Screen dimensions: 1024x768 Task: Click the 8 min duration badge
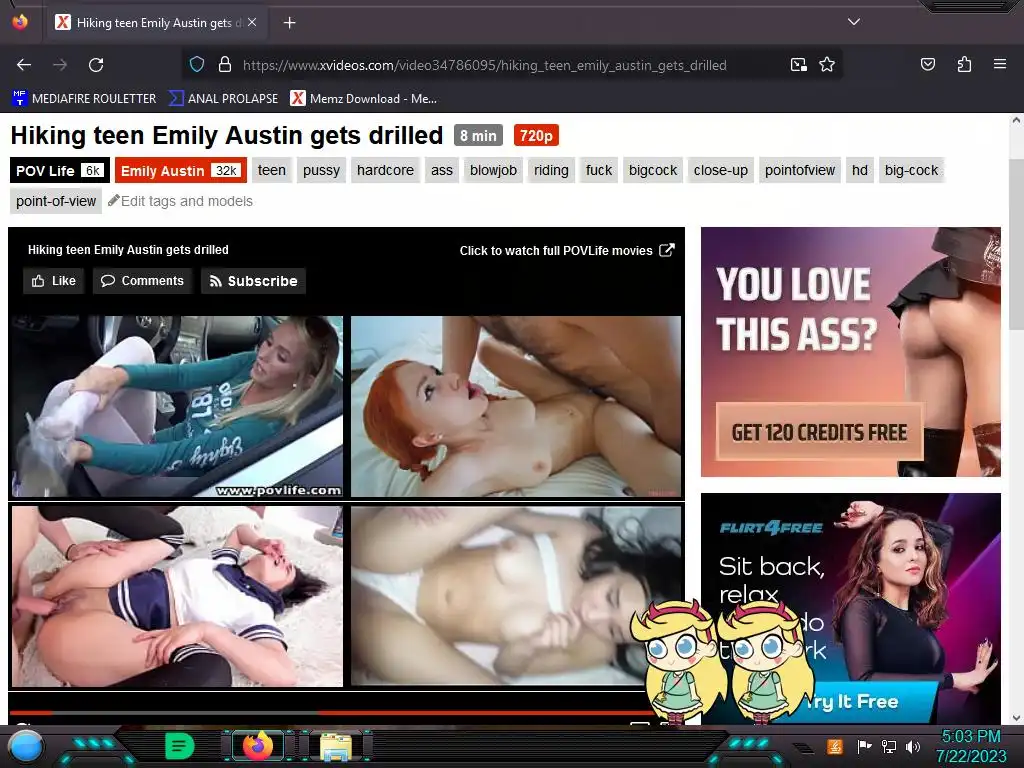(x=478, y=136)
